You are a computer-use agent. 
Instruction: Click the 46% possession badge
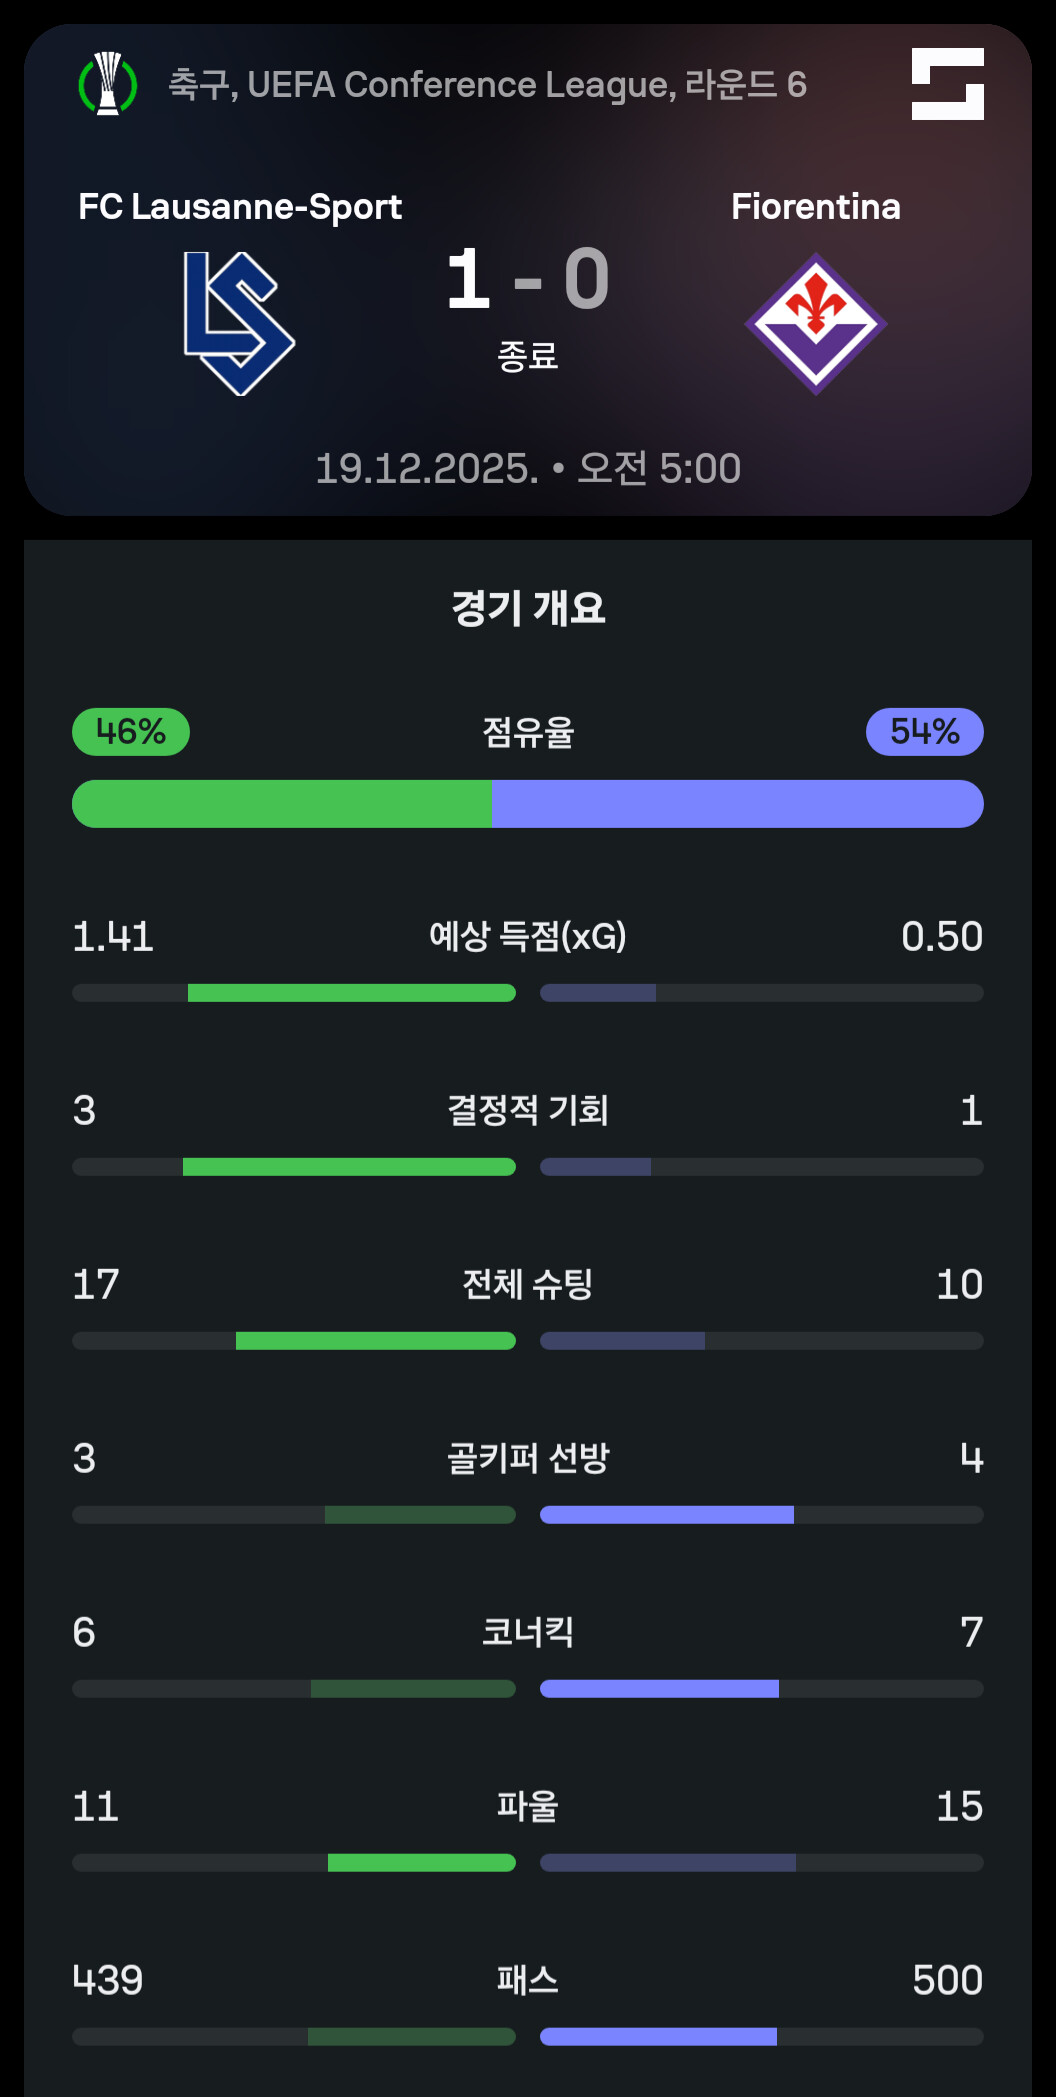pos(131,732)
